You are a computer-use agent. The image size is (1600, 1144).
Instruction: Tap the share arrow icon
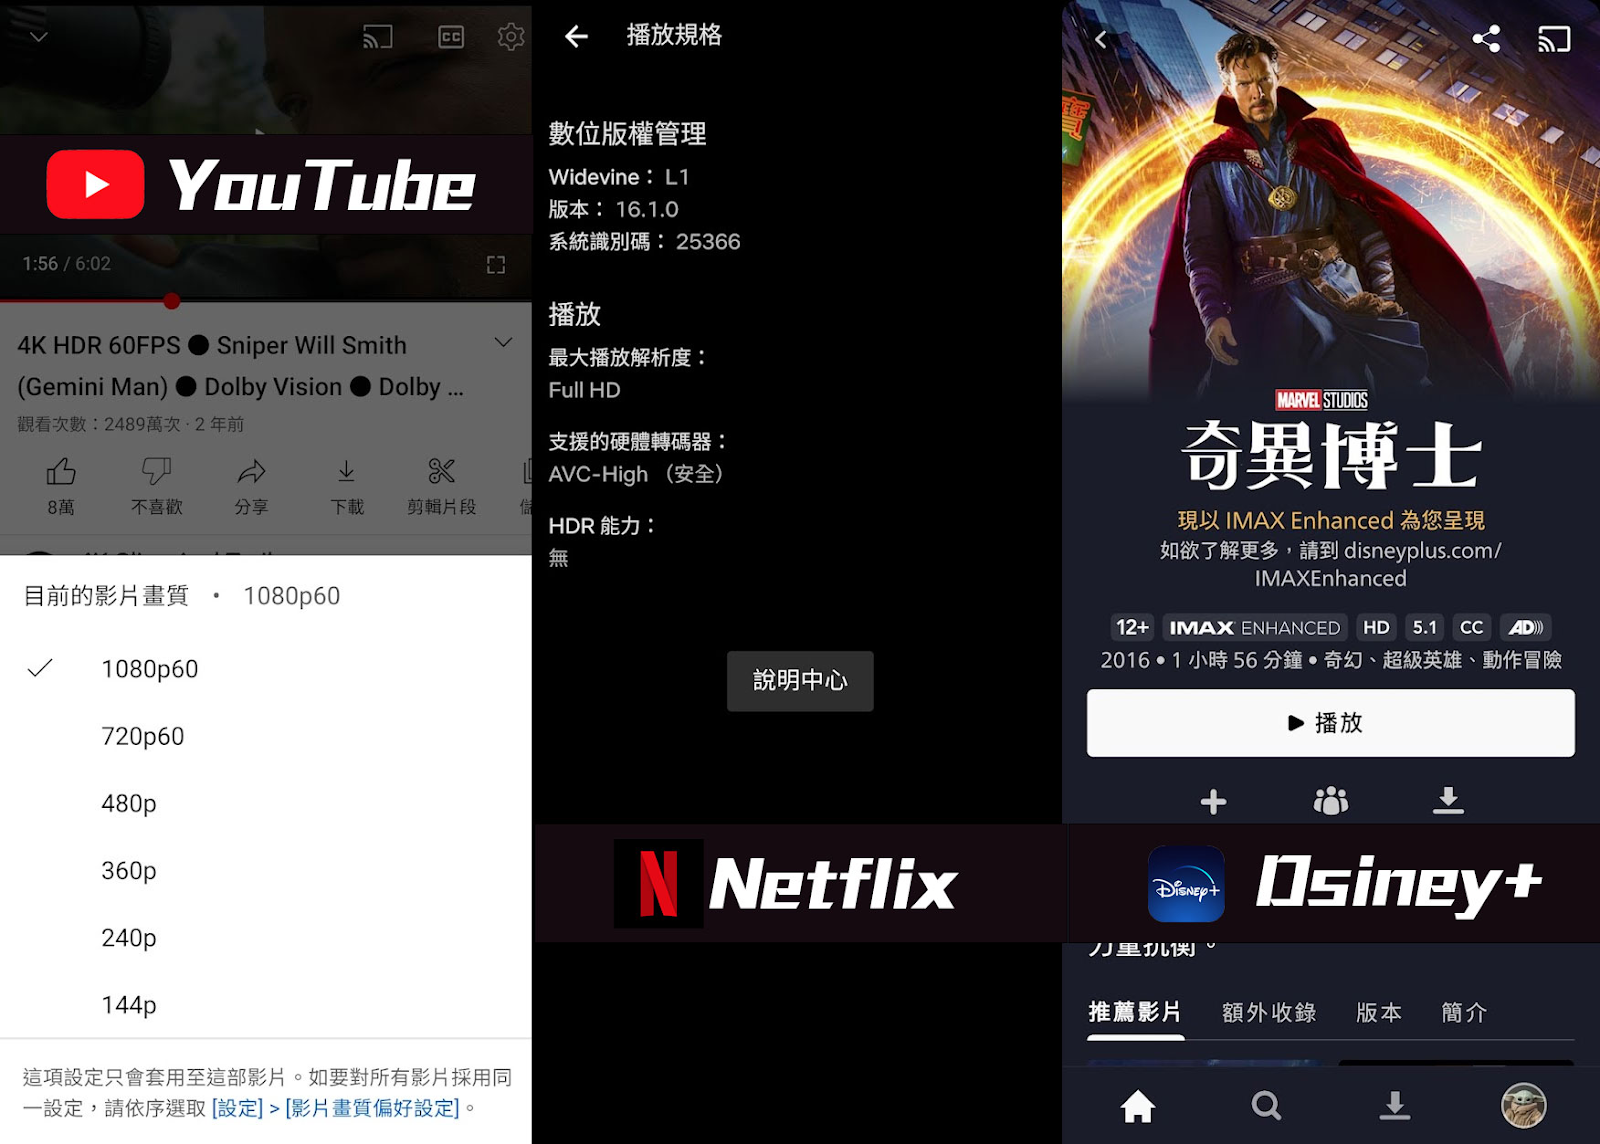coord(251,471)
